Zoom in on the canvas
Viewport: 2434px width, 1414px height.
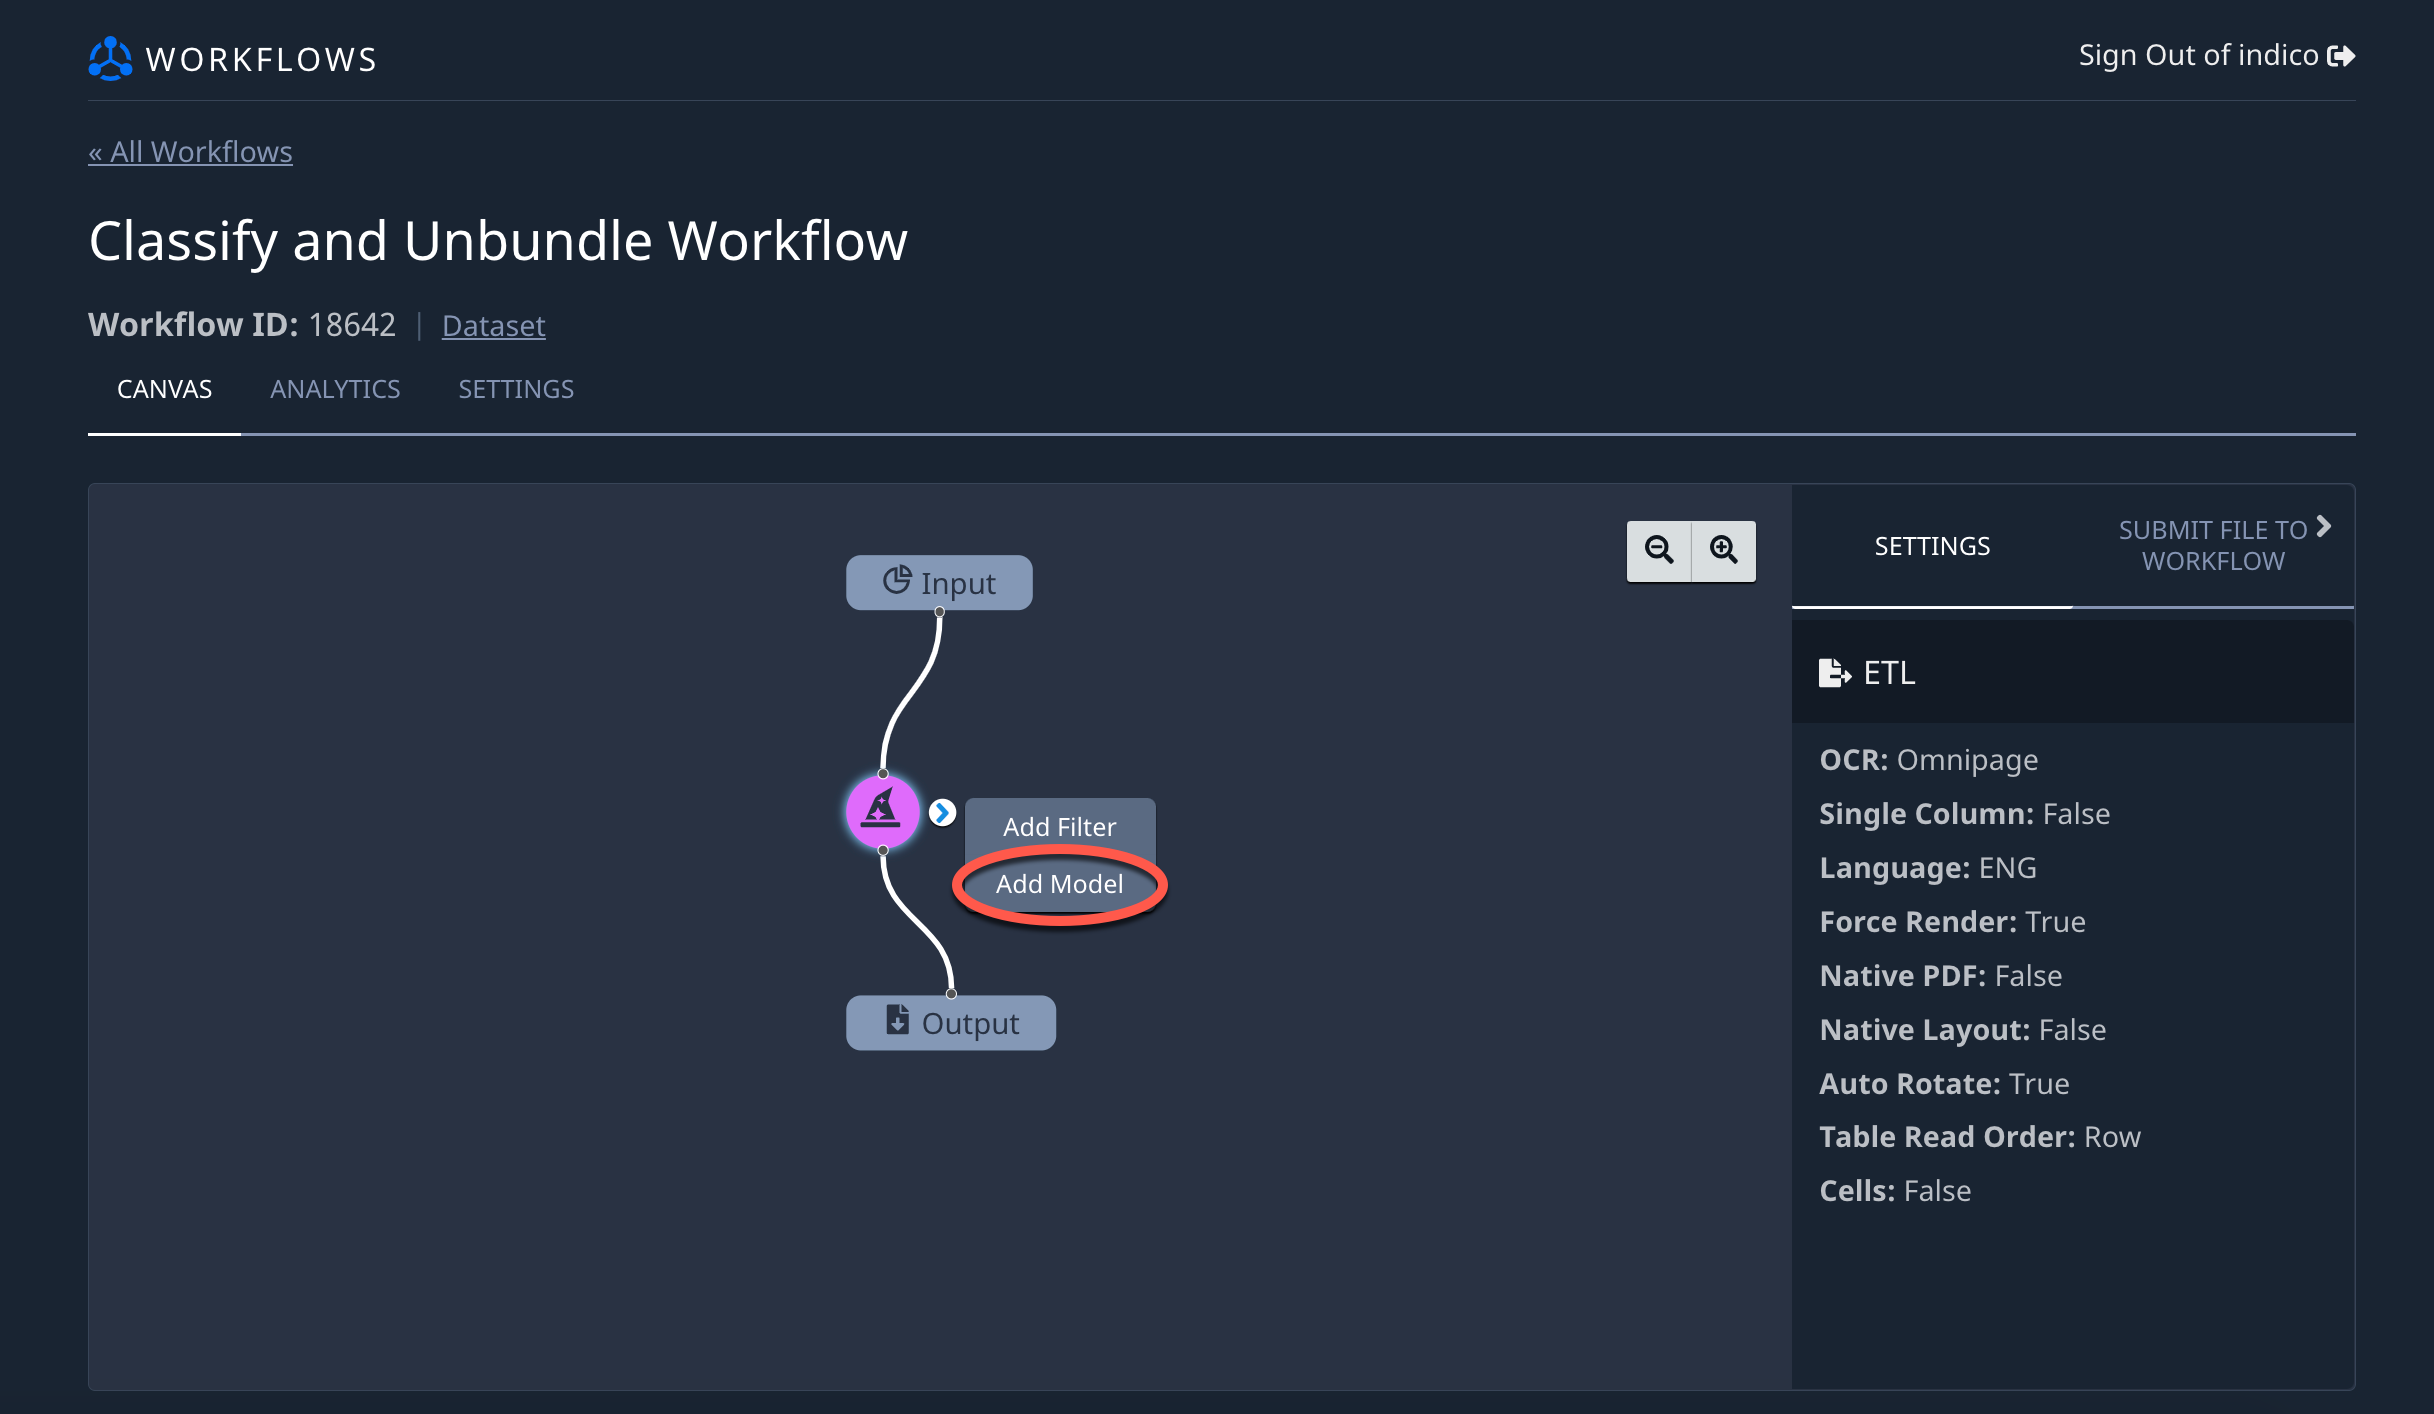click(x=1723, y=550)
